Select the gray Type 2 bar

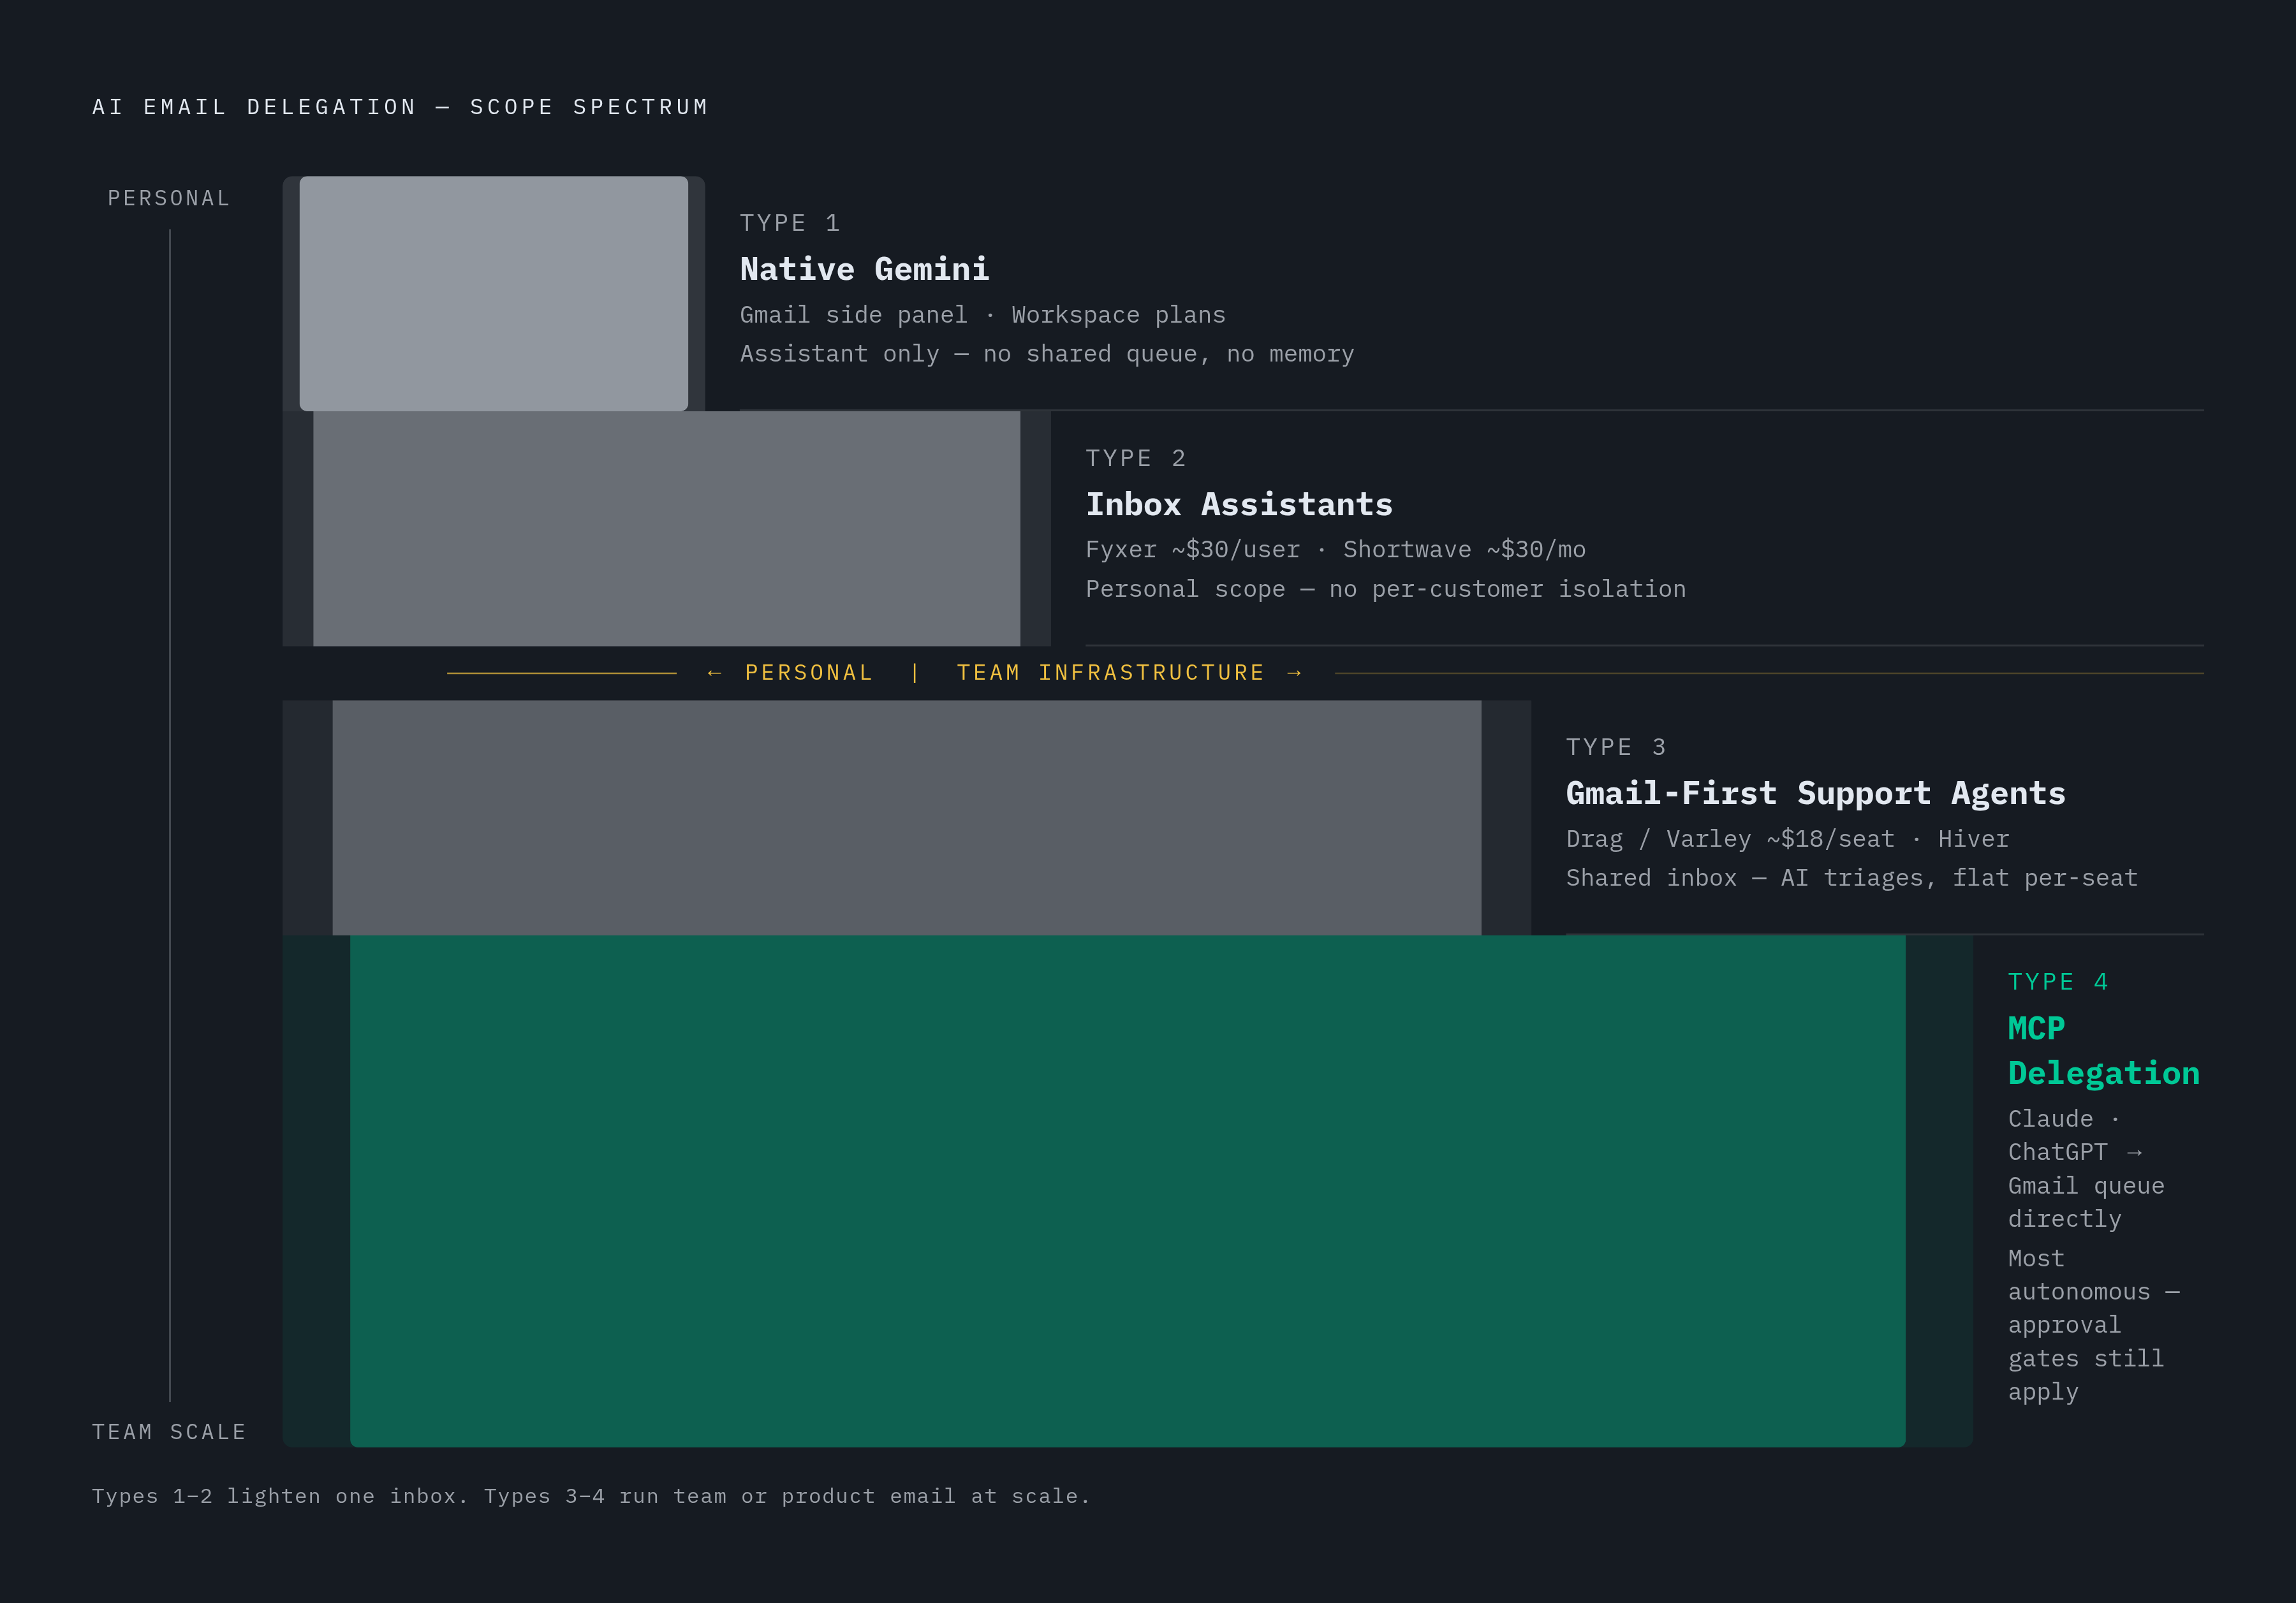point(666,529)
